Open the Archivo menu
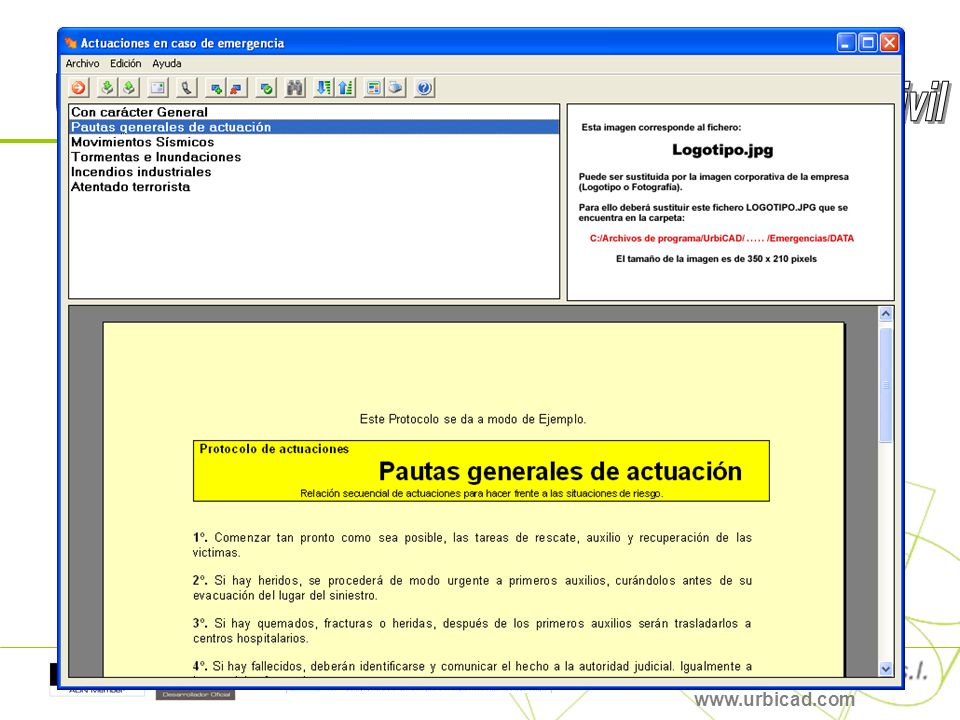 tap(82, 63)
